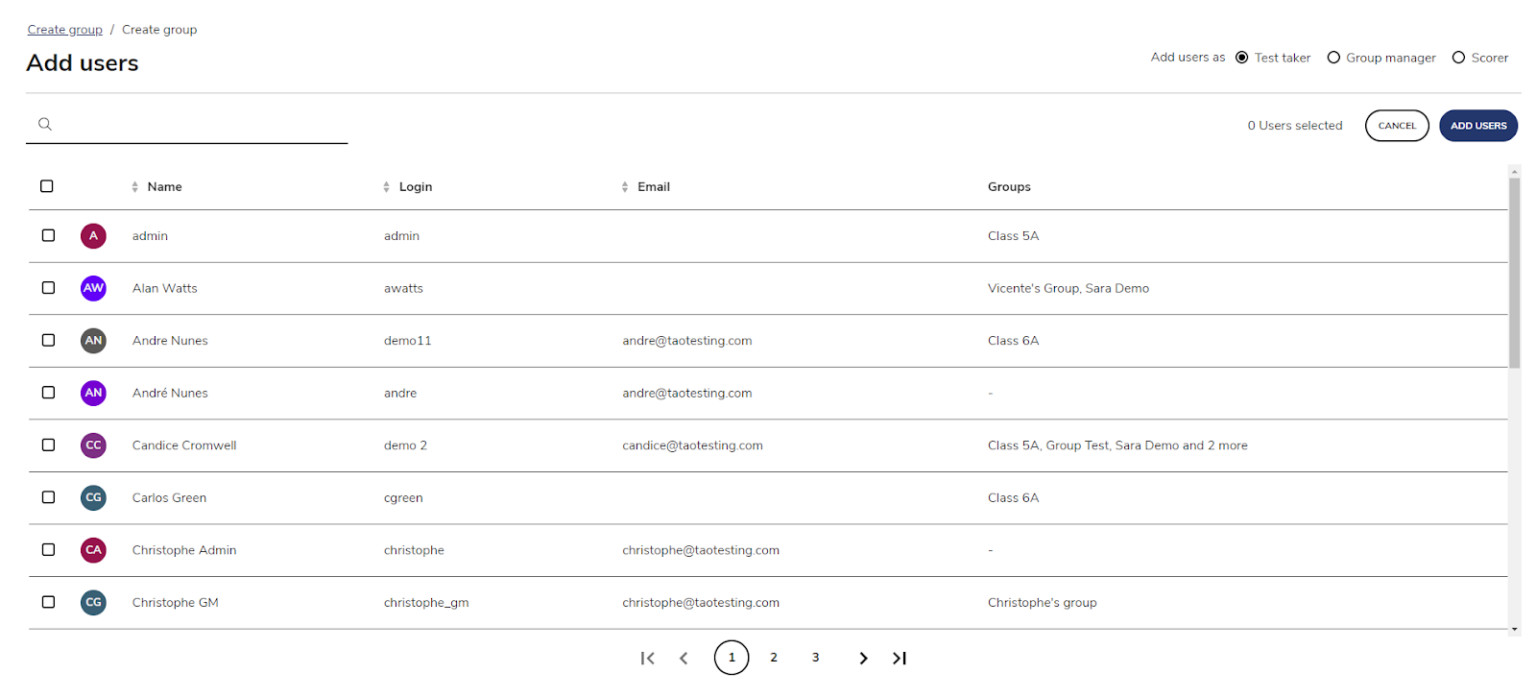Viewport: 1536px width, 697px height.
Task: Jump to the last page of users
Action: (x=899, y=657)
